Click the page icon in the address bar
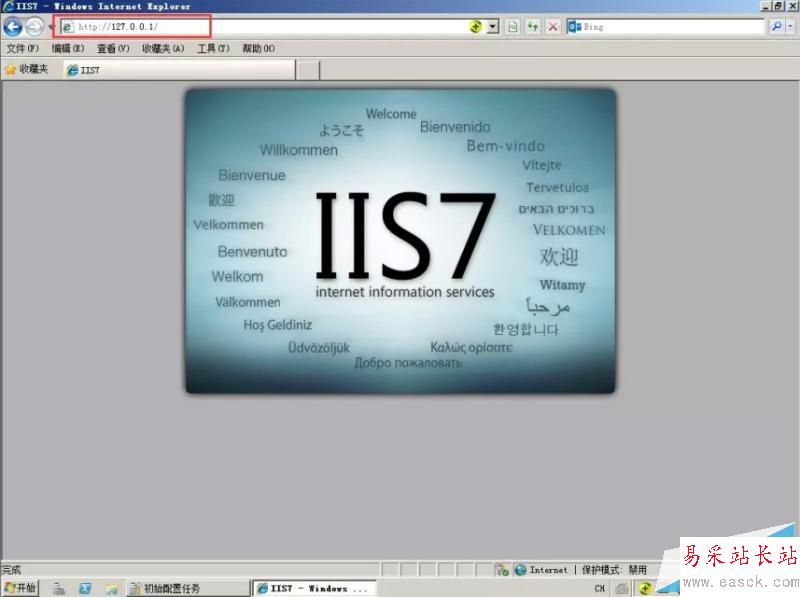The width and height of the screenshot is (800, 597). tap(68, 27)
